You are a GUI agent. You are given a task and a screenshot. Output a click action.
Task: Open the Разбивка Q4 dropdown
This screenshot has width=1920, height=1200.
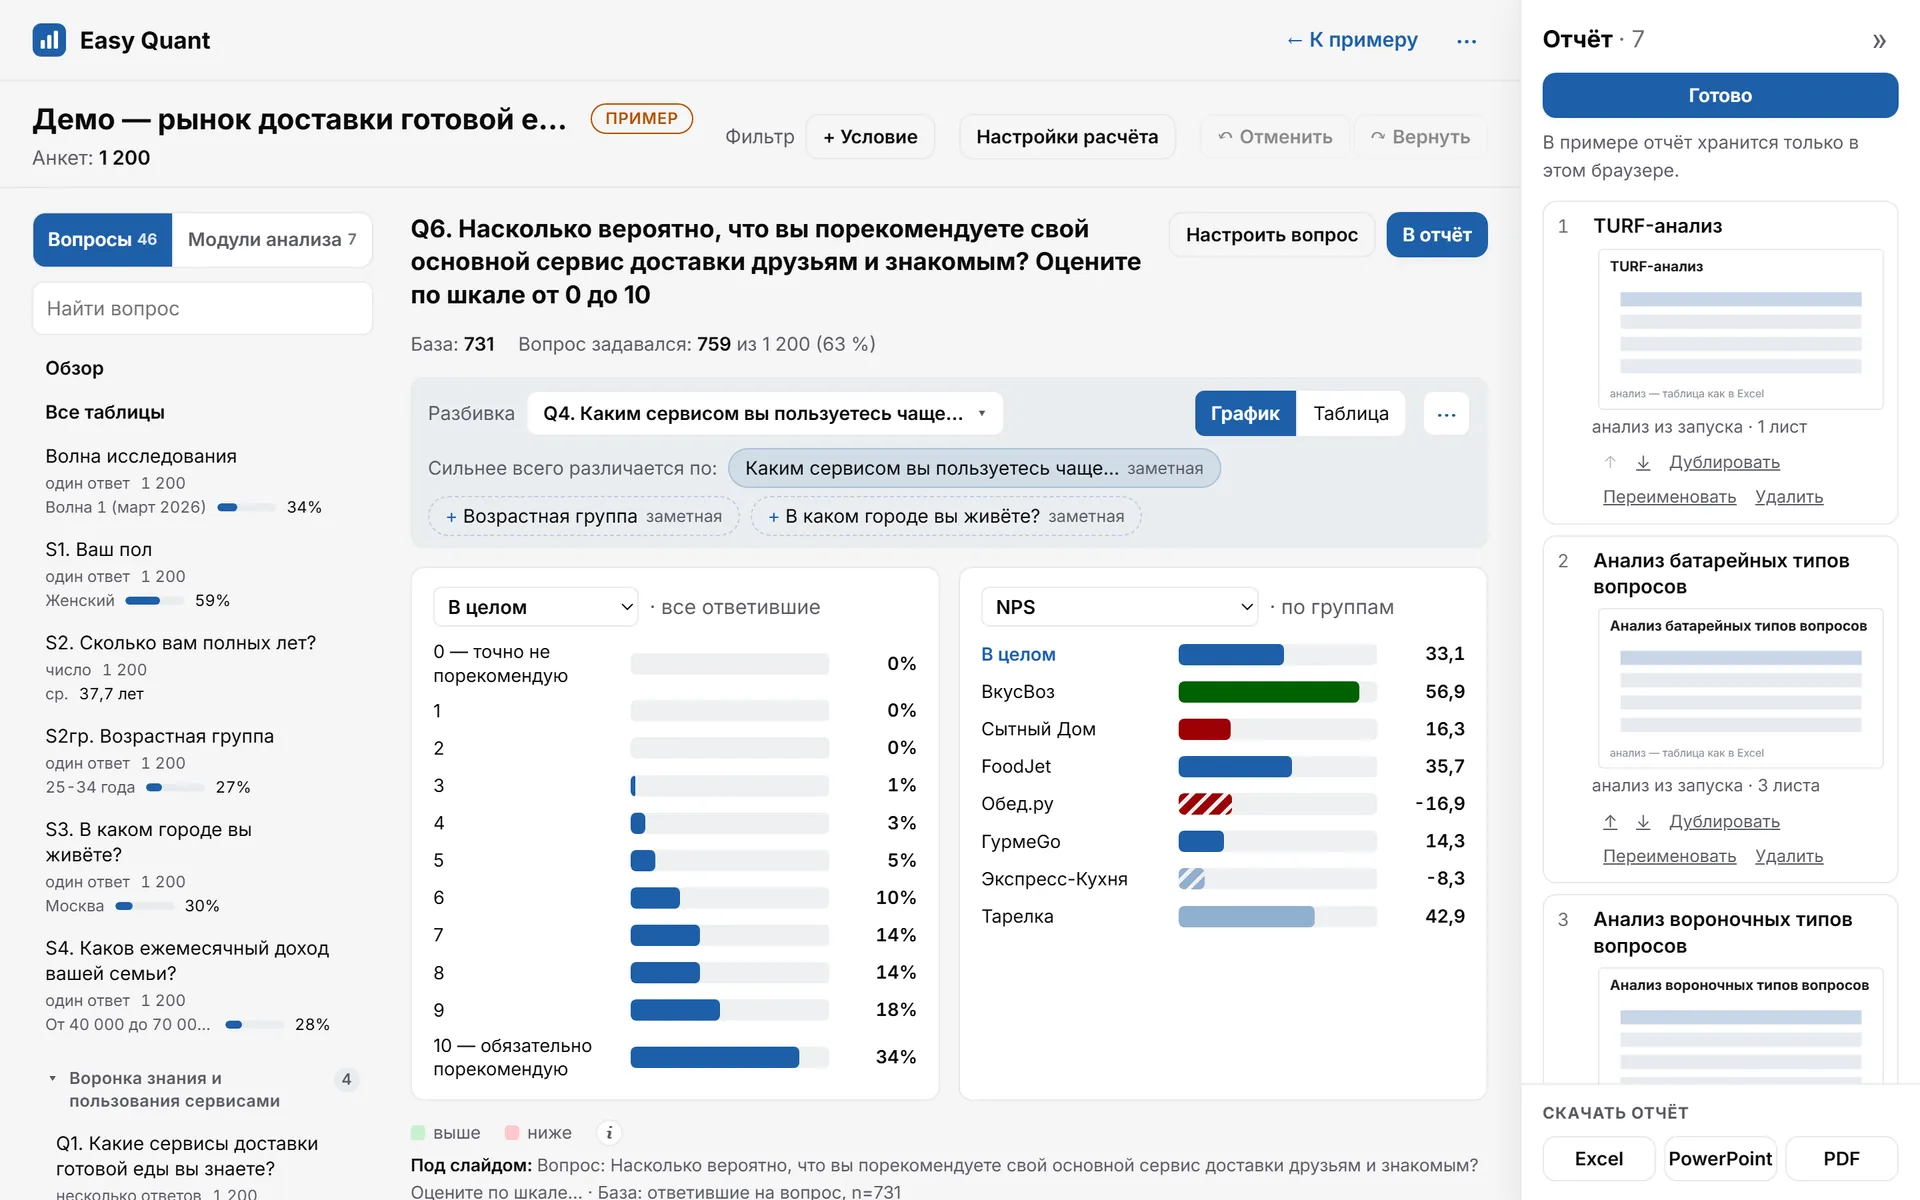point(765,414)
